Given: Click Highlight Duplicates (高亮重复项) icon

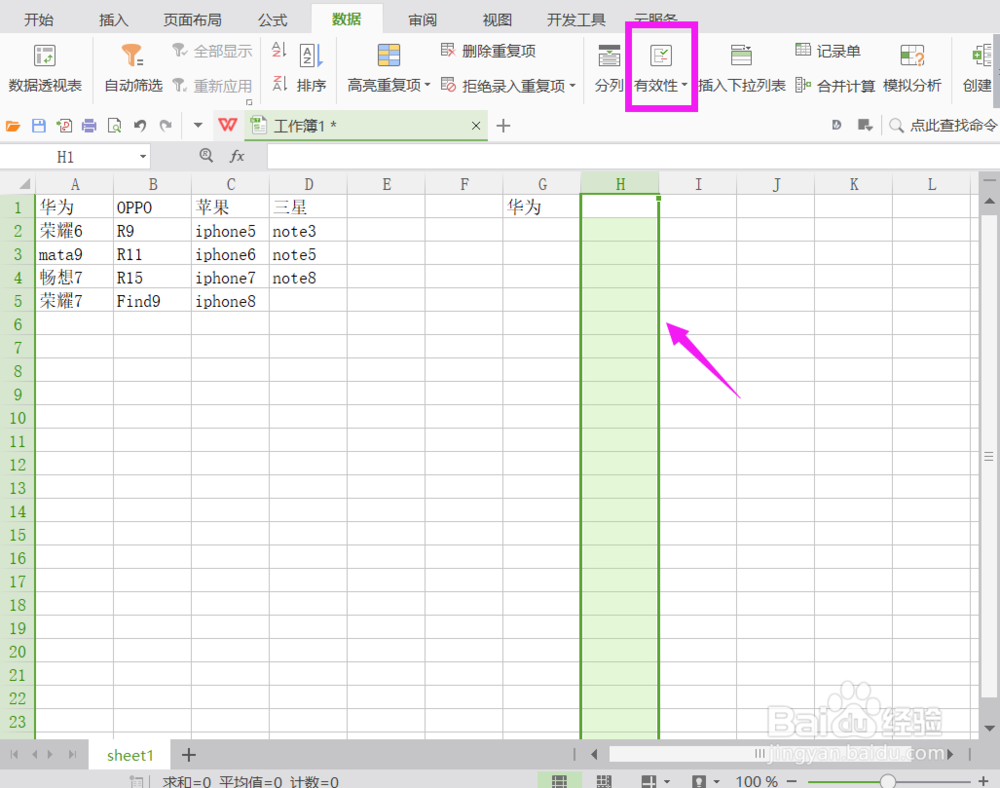Looking at the screenshot, I should point(388,55).
